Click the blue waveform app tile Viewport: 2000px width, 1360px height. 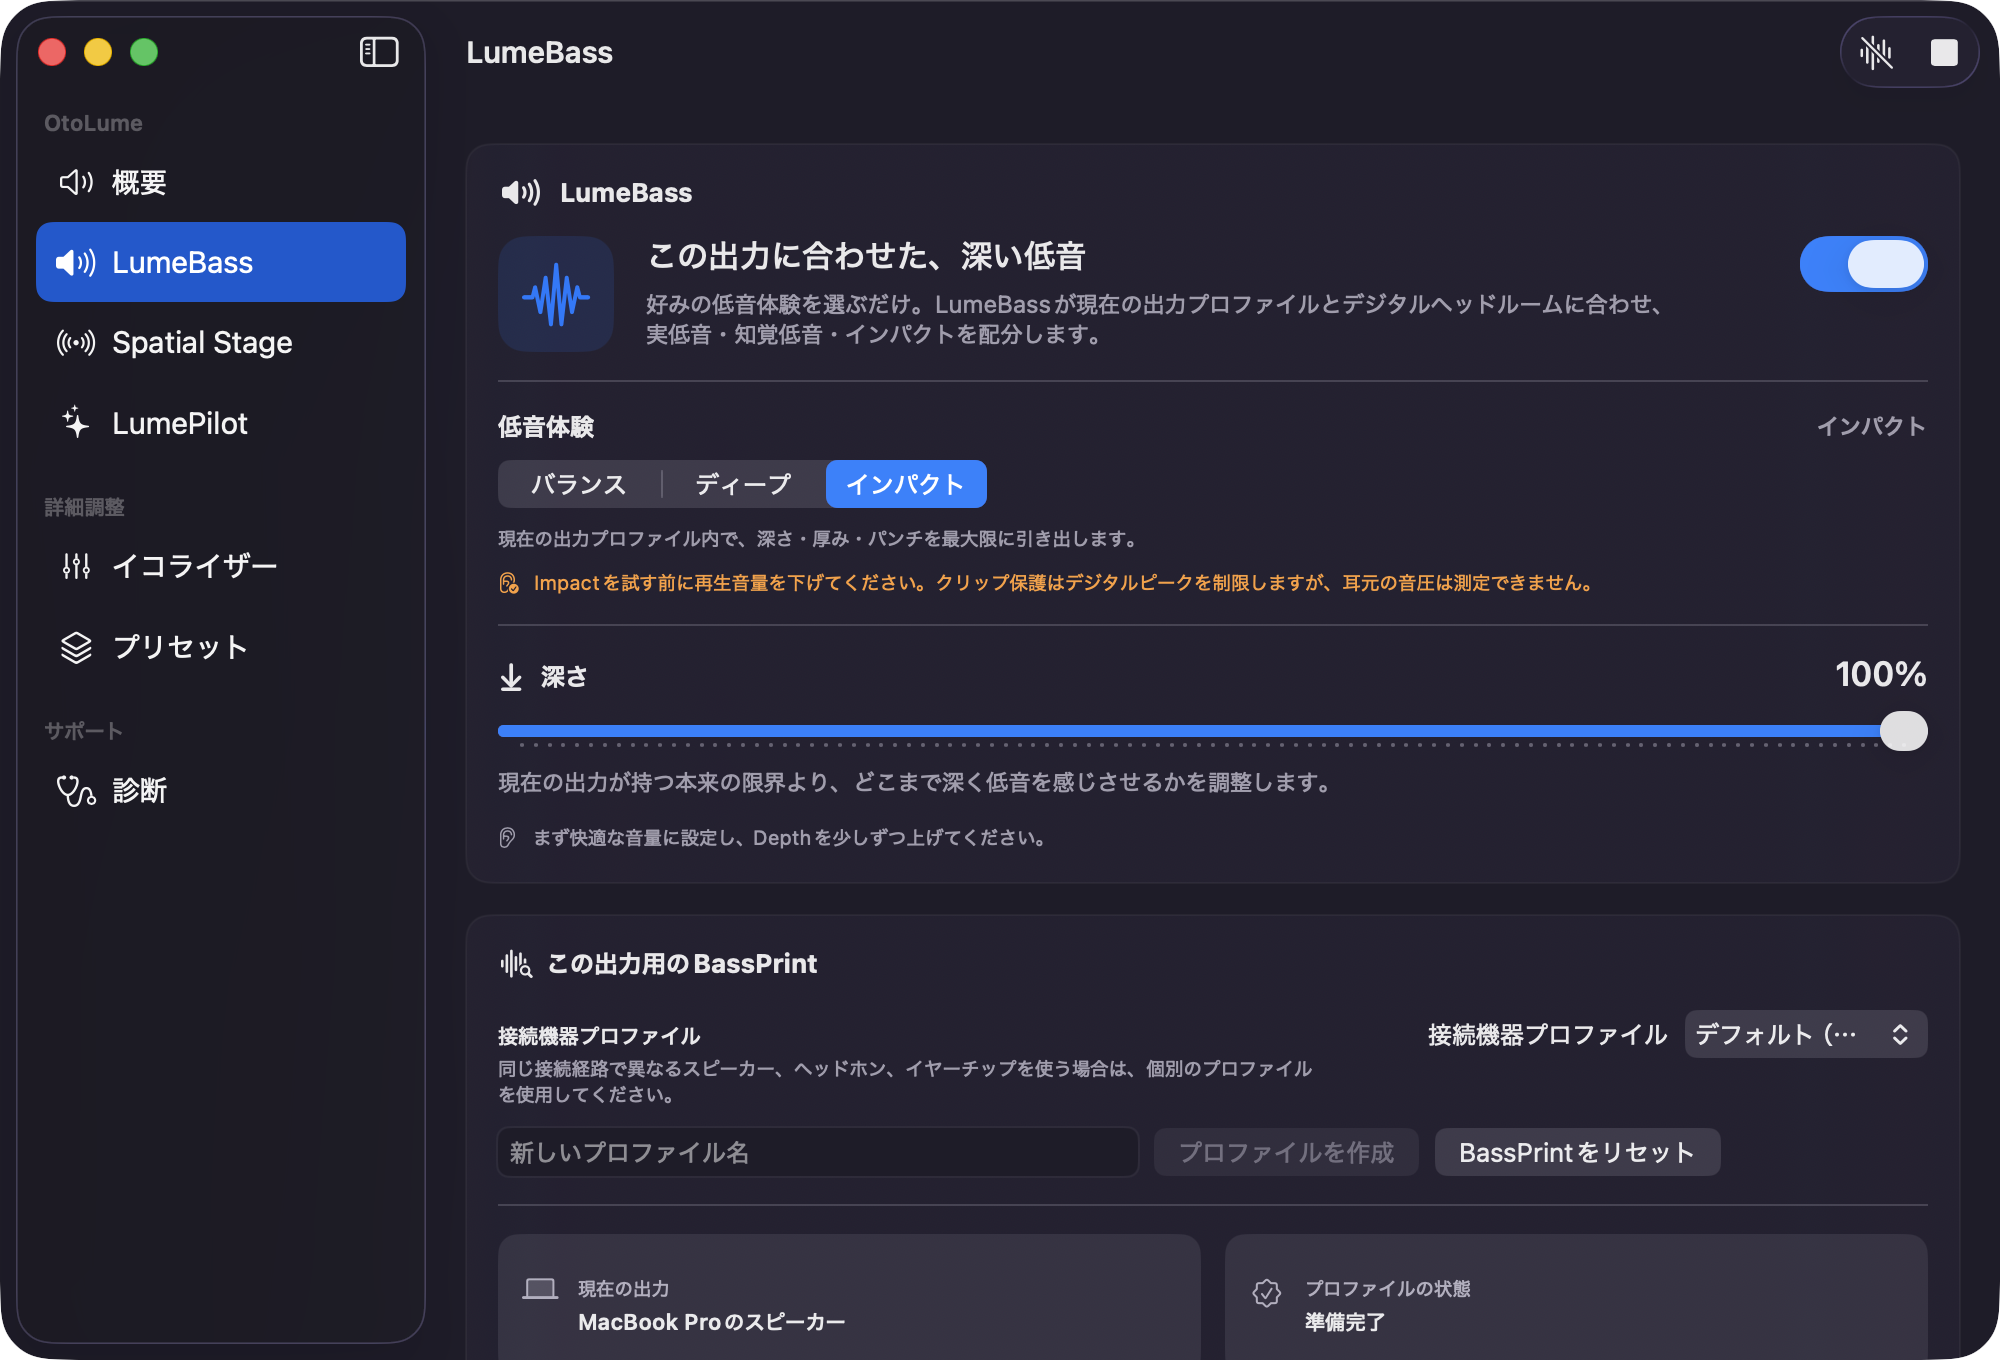[x=556, y=294]
